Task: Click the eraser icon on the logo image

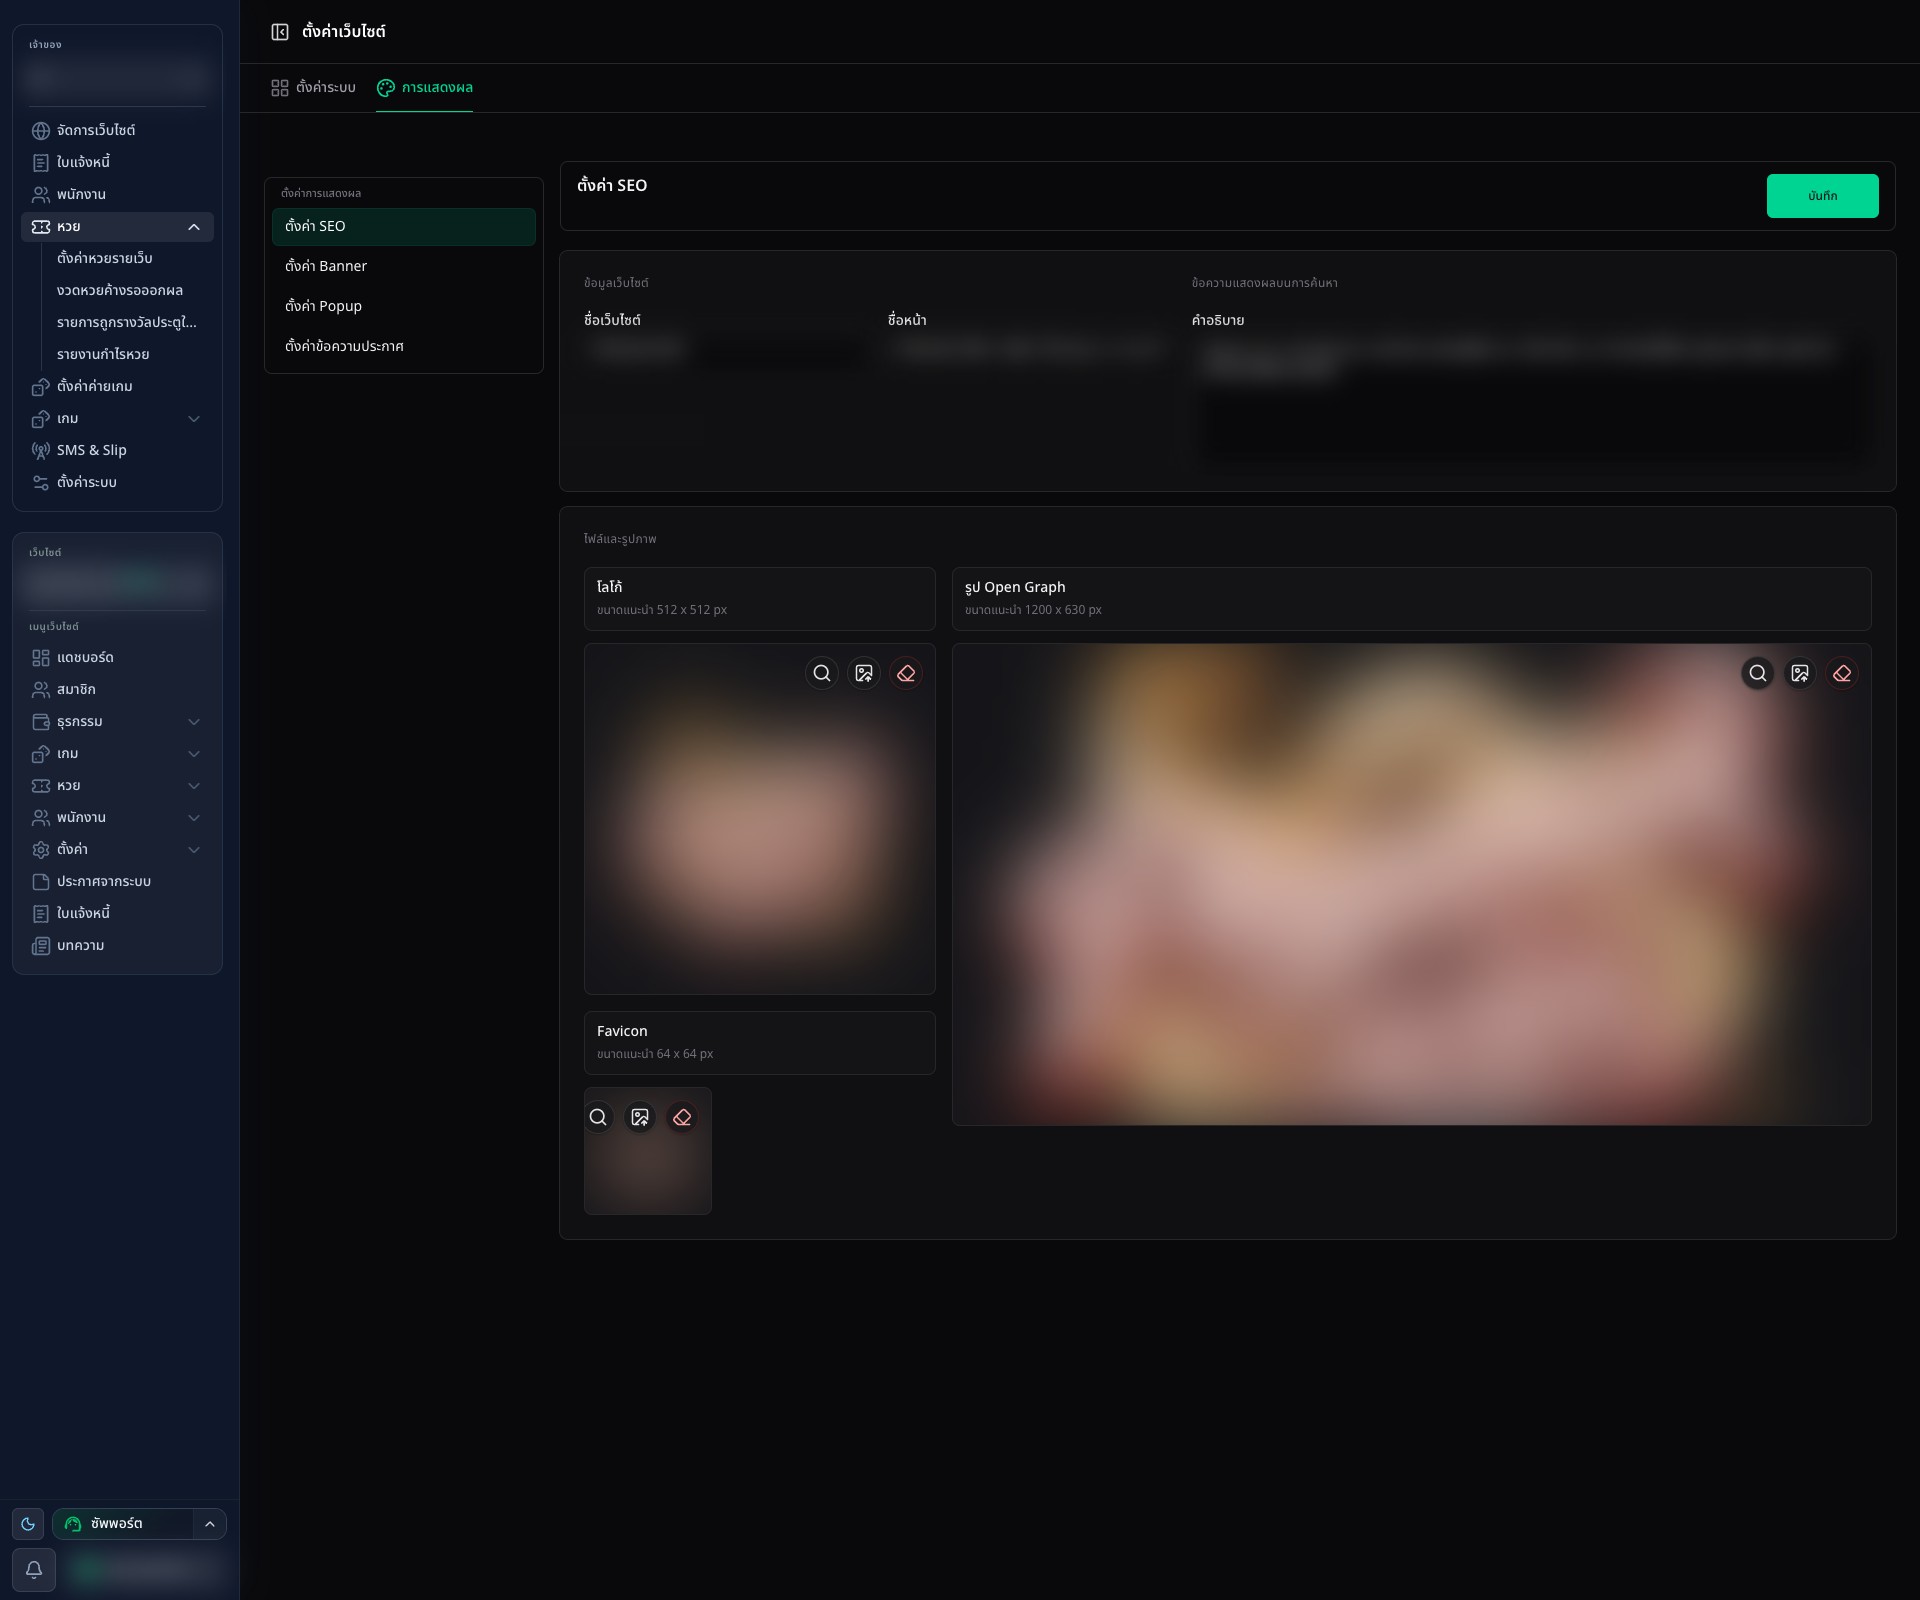Action: 906,673
